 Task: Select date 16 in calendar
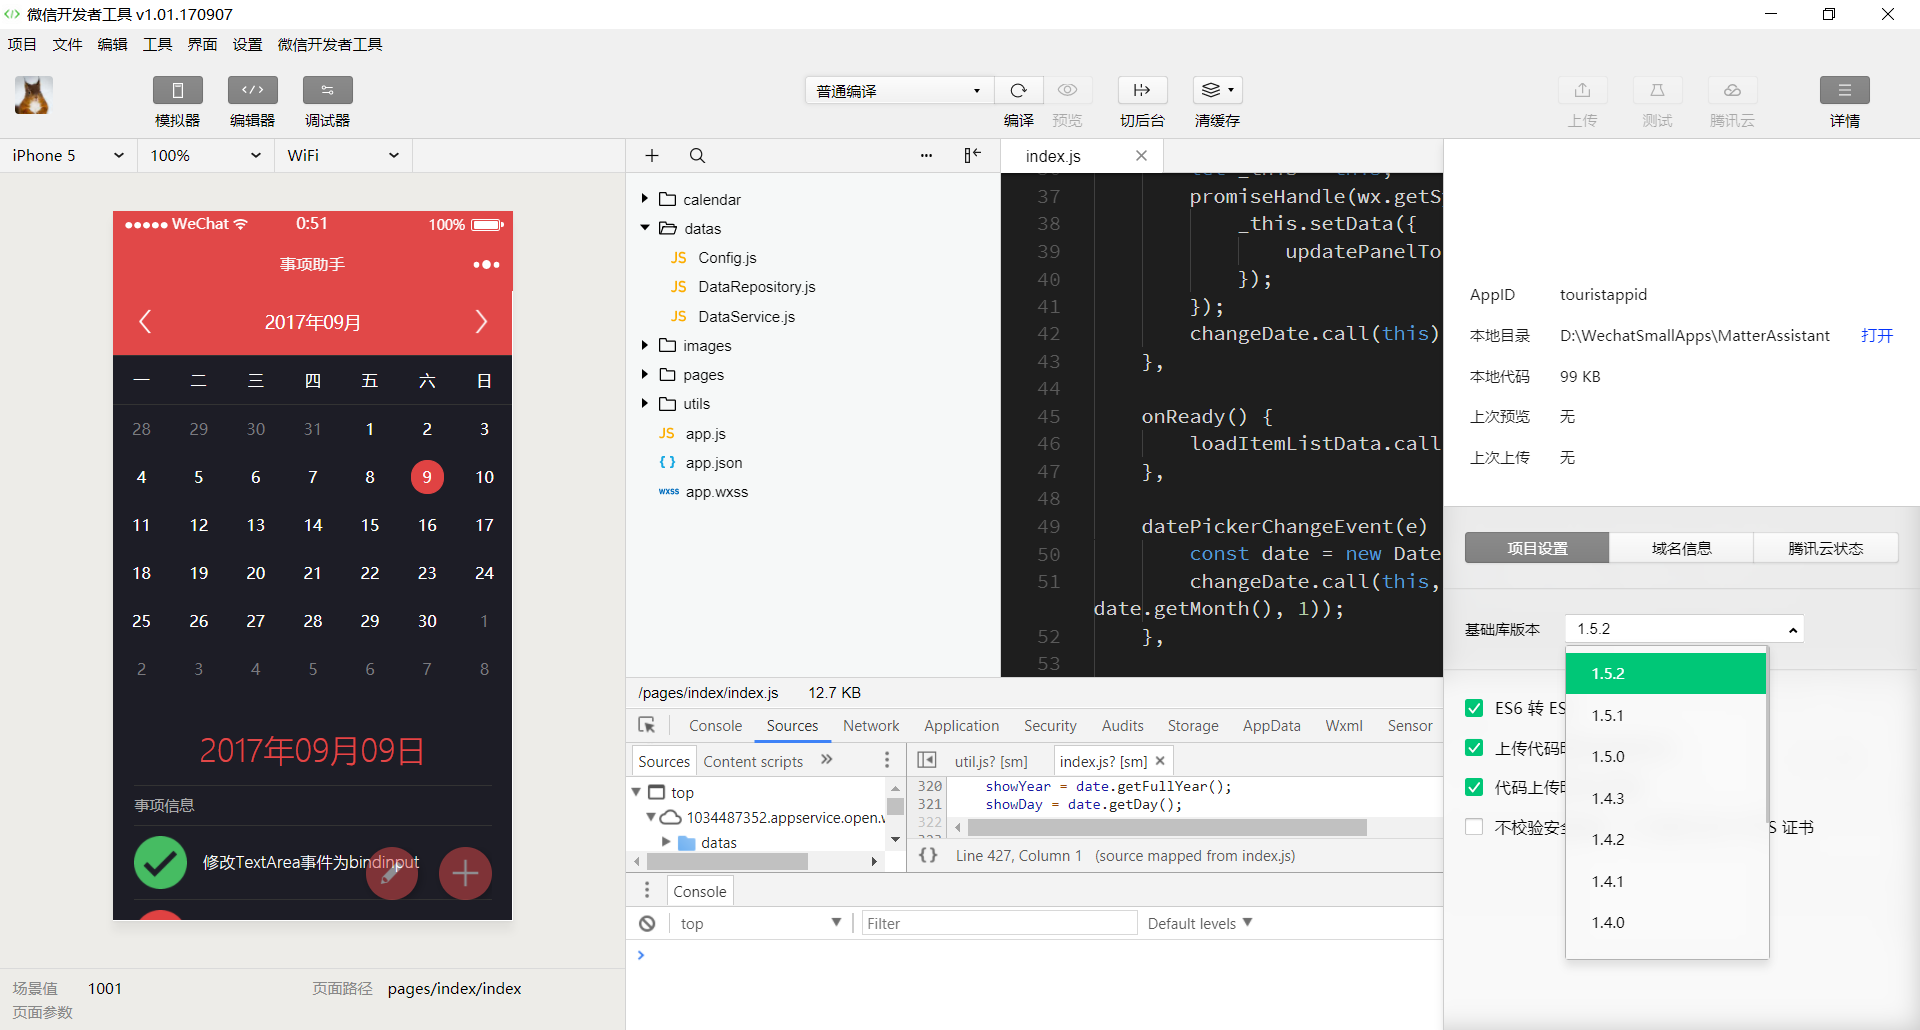[x=427, y=524]
